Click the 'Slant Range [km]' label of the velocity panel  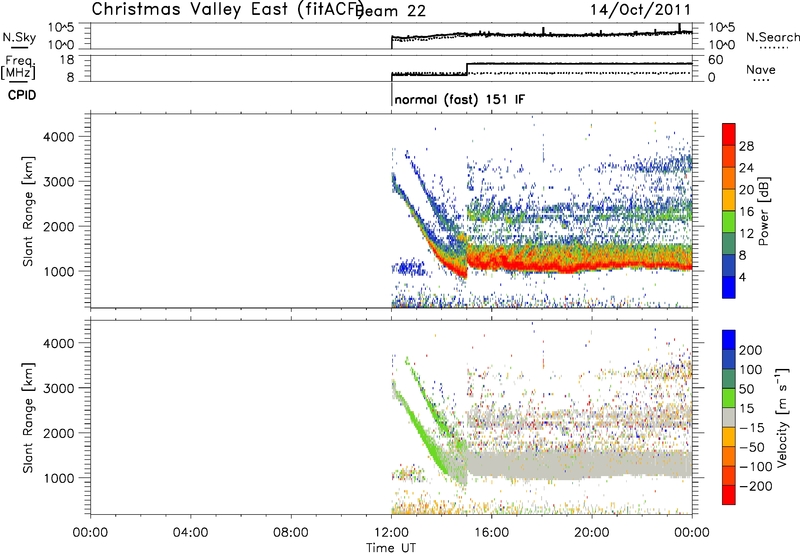coord(28,418)
